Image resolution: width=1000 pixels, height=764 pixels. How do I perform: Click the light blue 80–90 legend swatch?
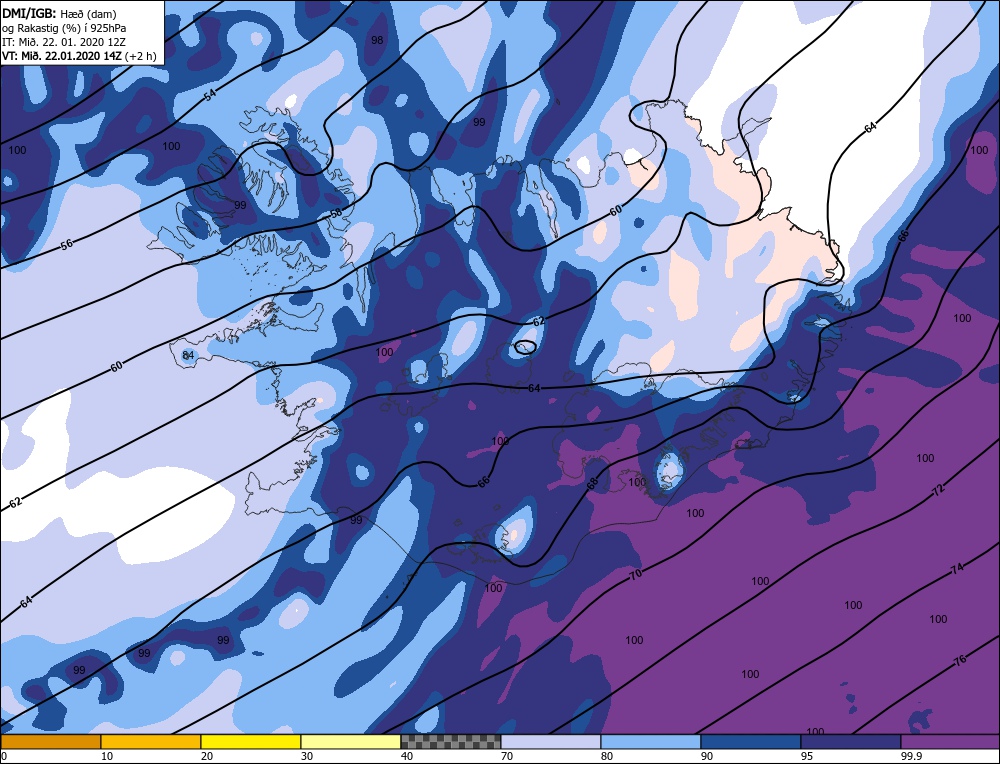651,742
